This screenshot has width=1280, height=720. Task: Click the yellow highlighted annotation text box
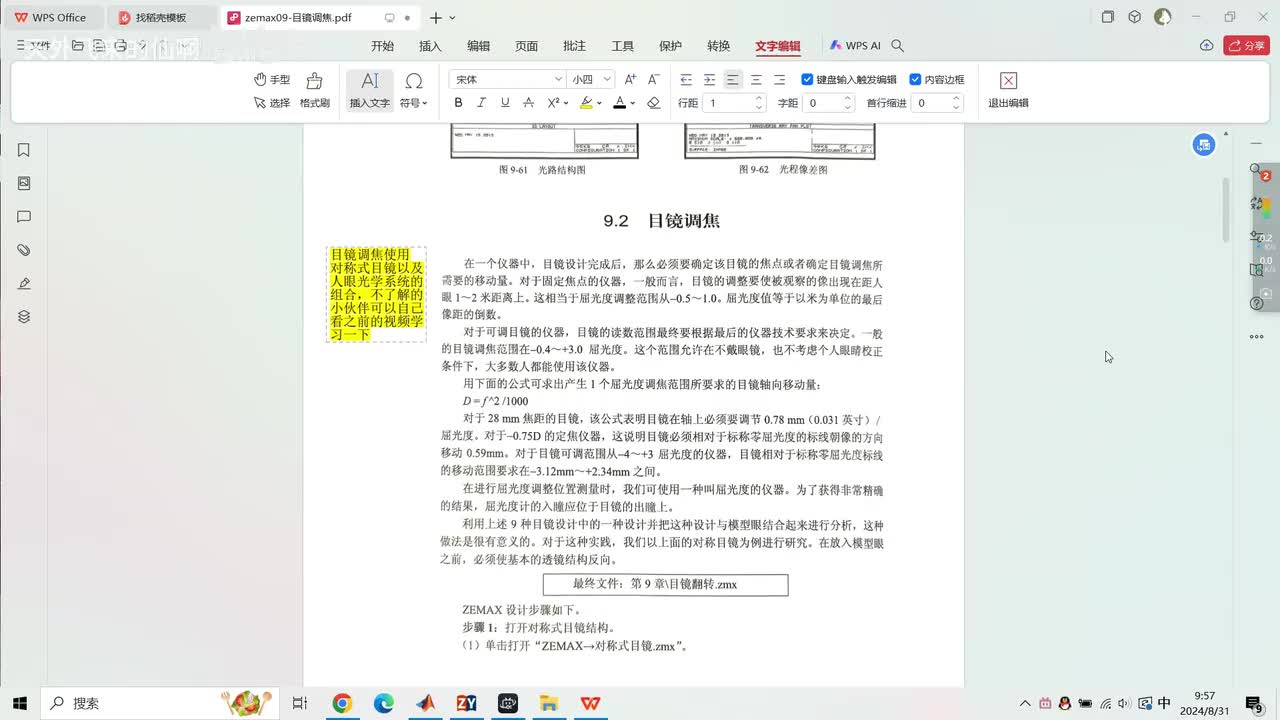pos(377,295)
